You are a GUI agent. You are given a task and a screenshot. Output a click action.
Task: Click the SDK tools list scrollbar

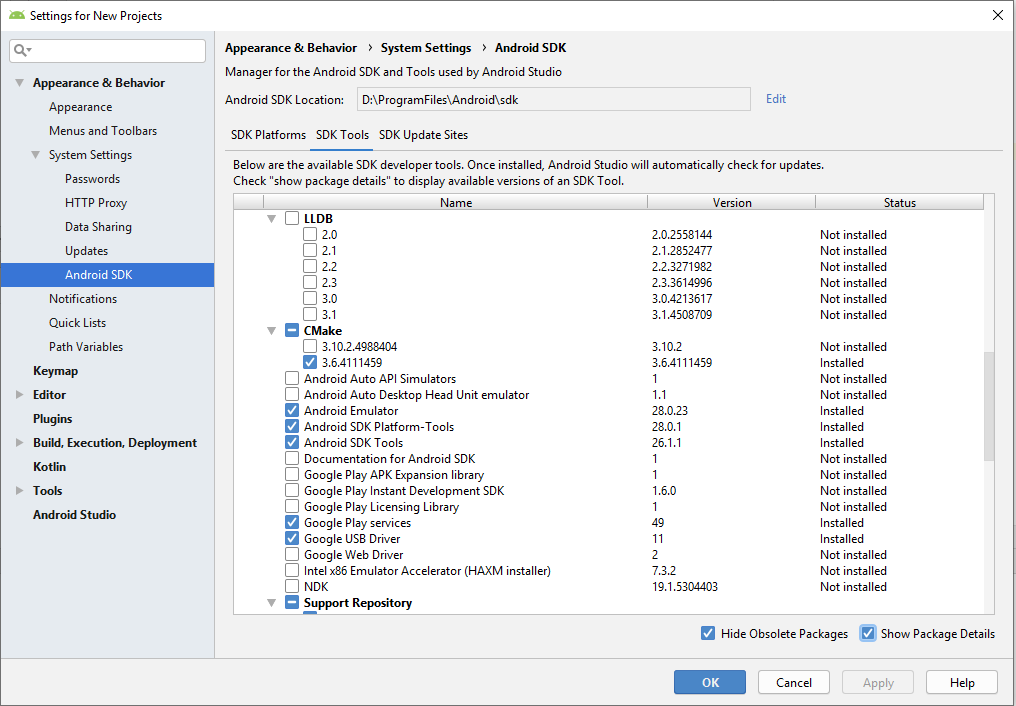click(989, 406)
